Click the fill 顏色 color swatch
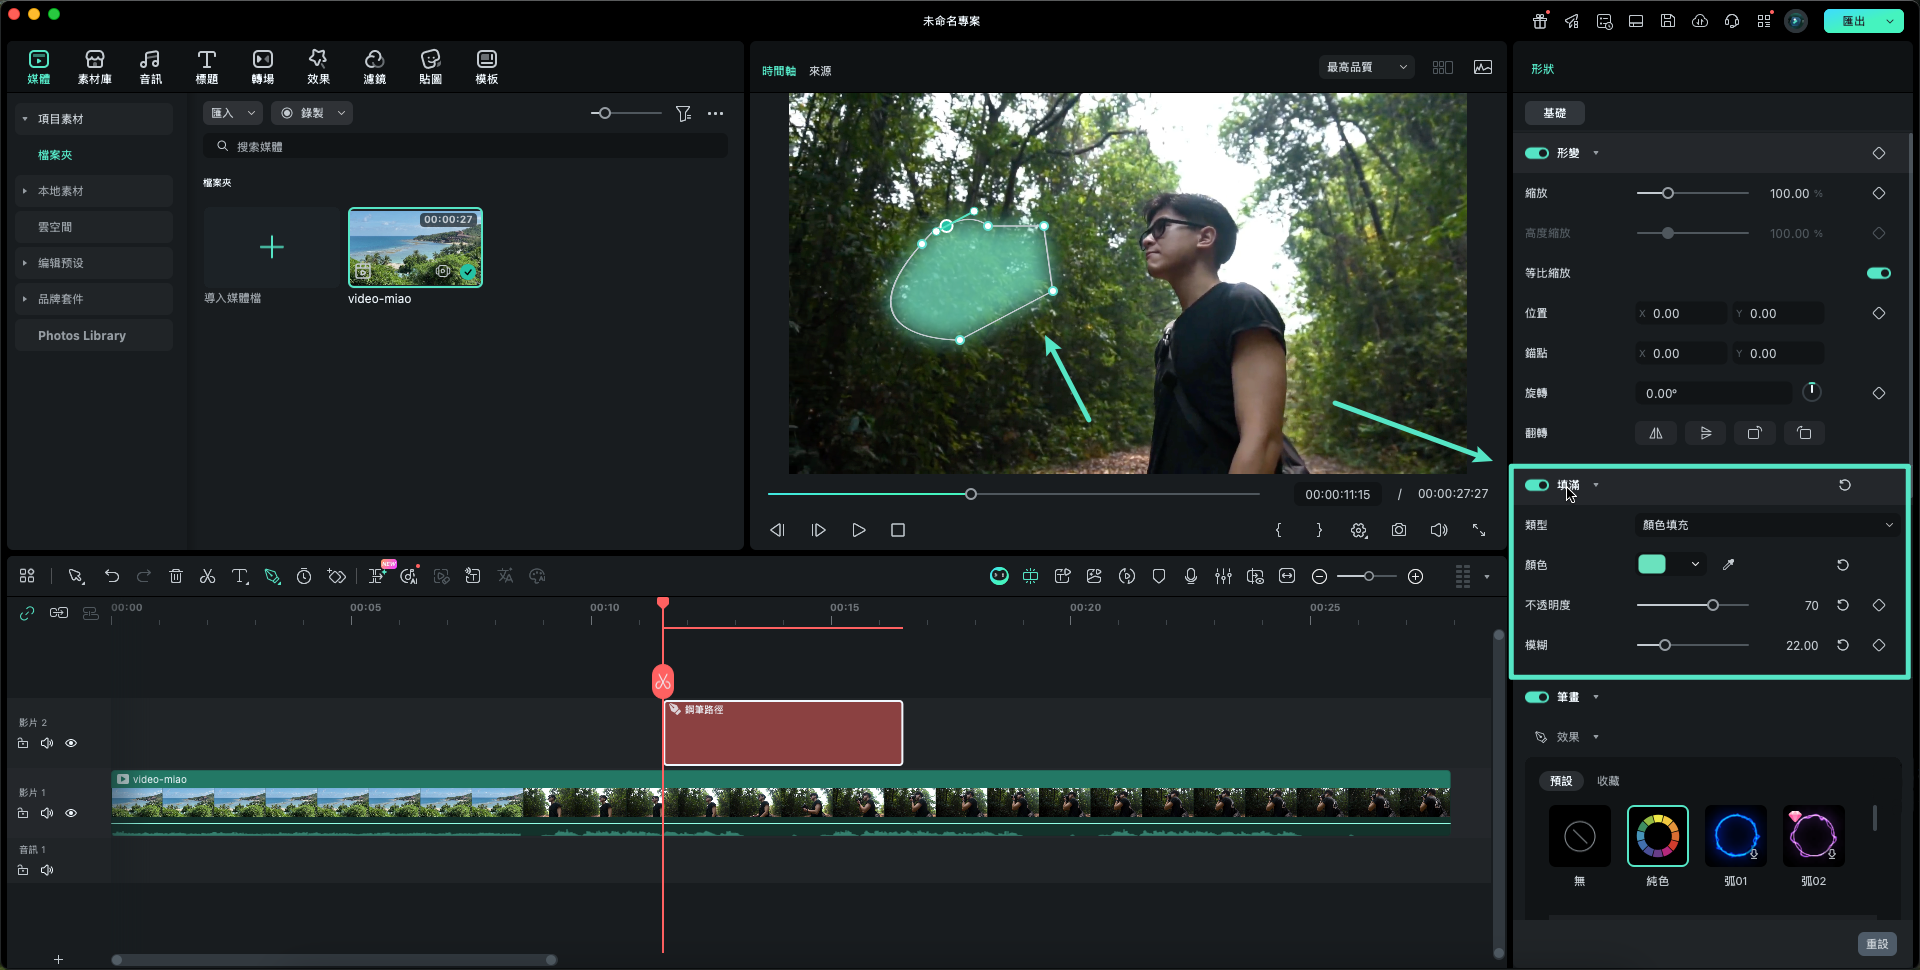This screenshot has height=970, width=1920. [x=1652, y=565]
